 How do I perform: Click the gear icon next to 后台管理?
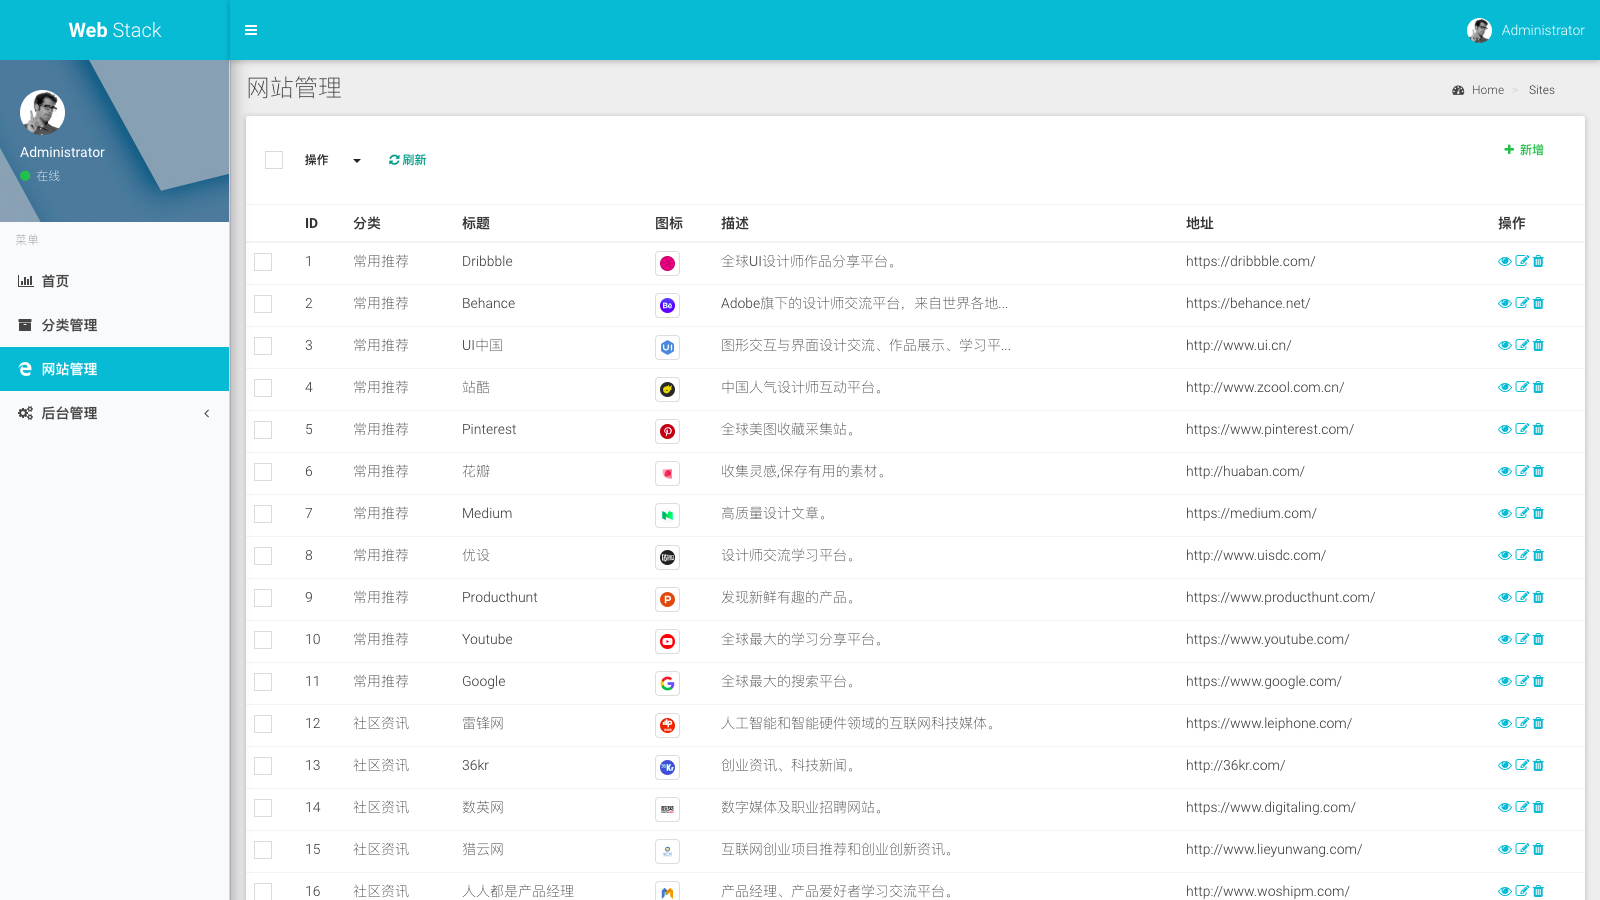coord(25,412)
